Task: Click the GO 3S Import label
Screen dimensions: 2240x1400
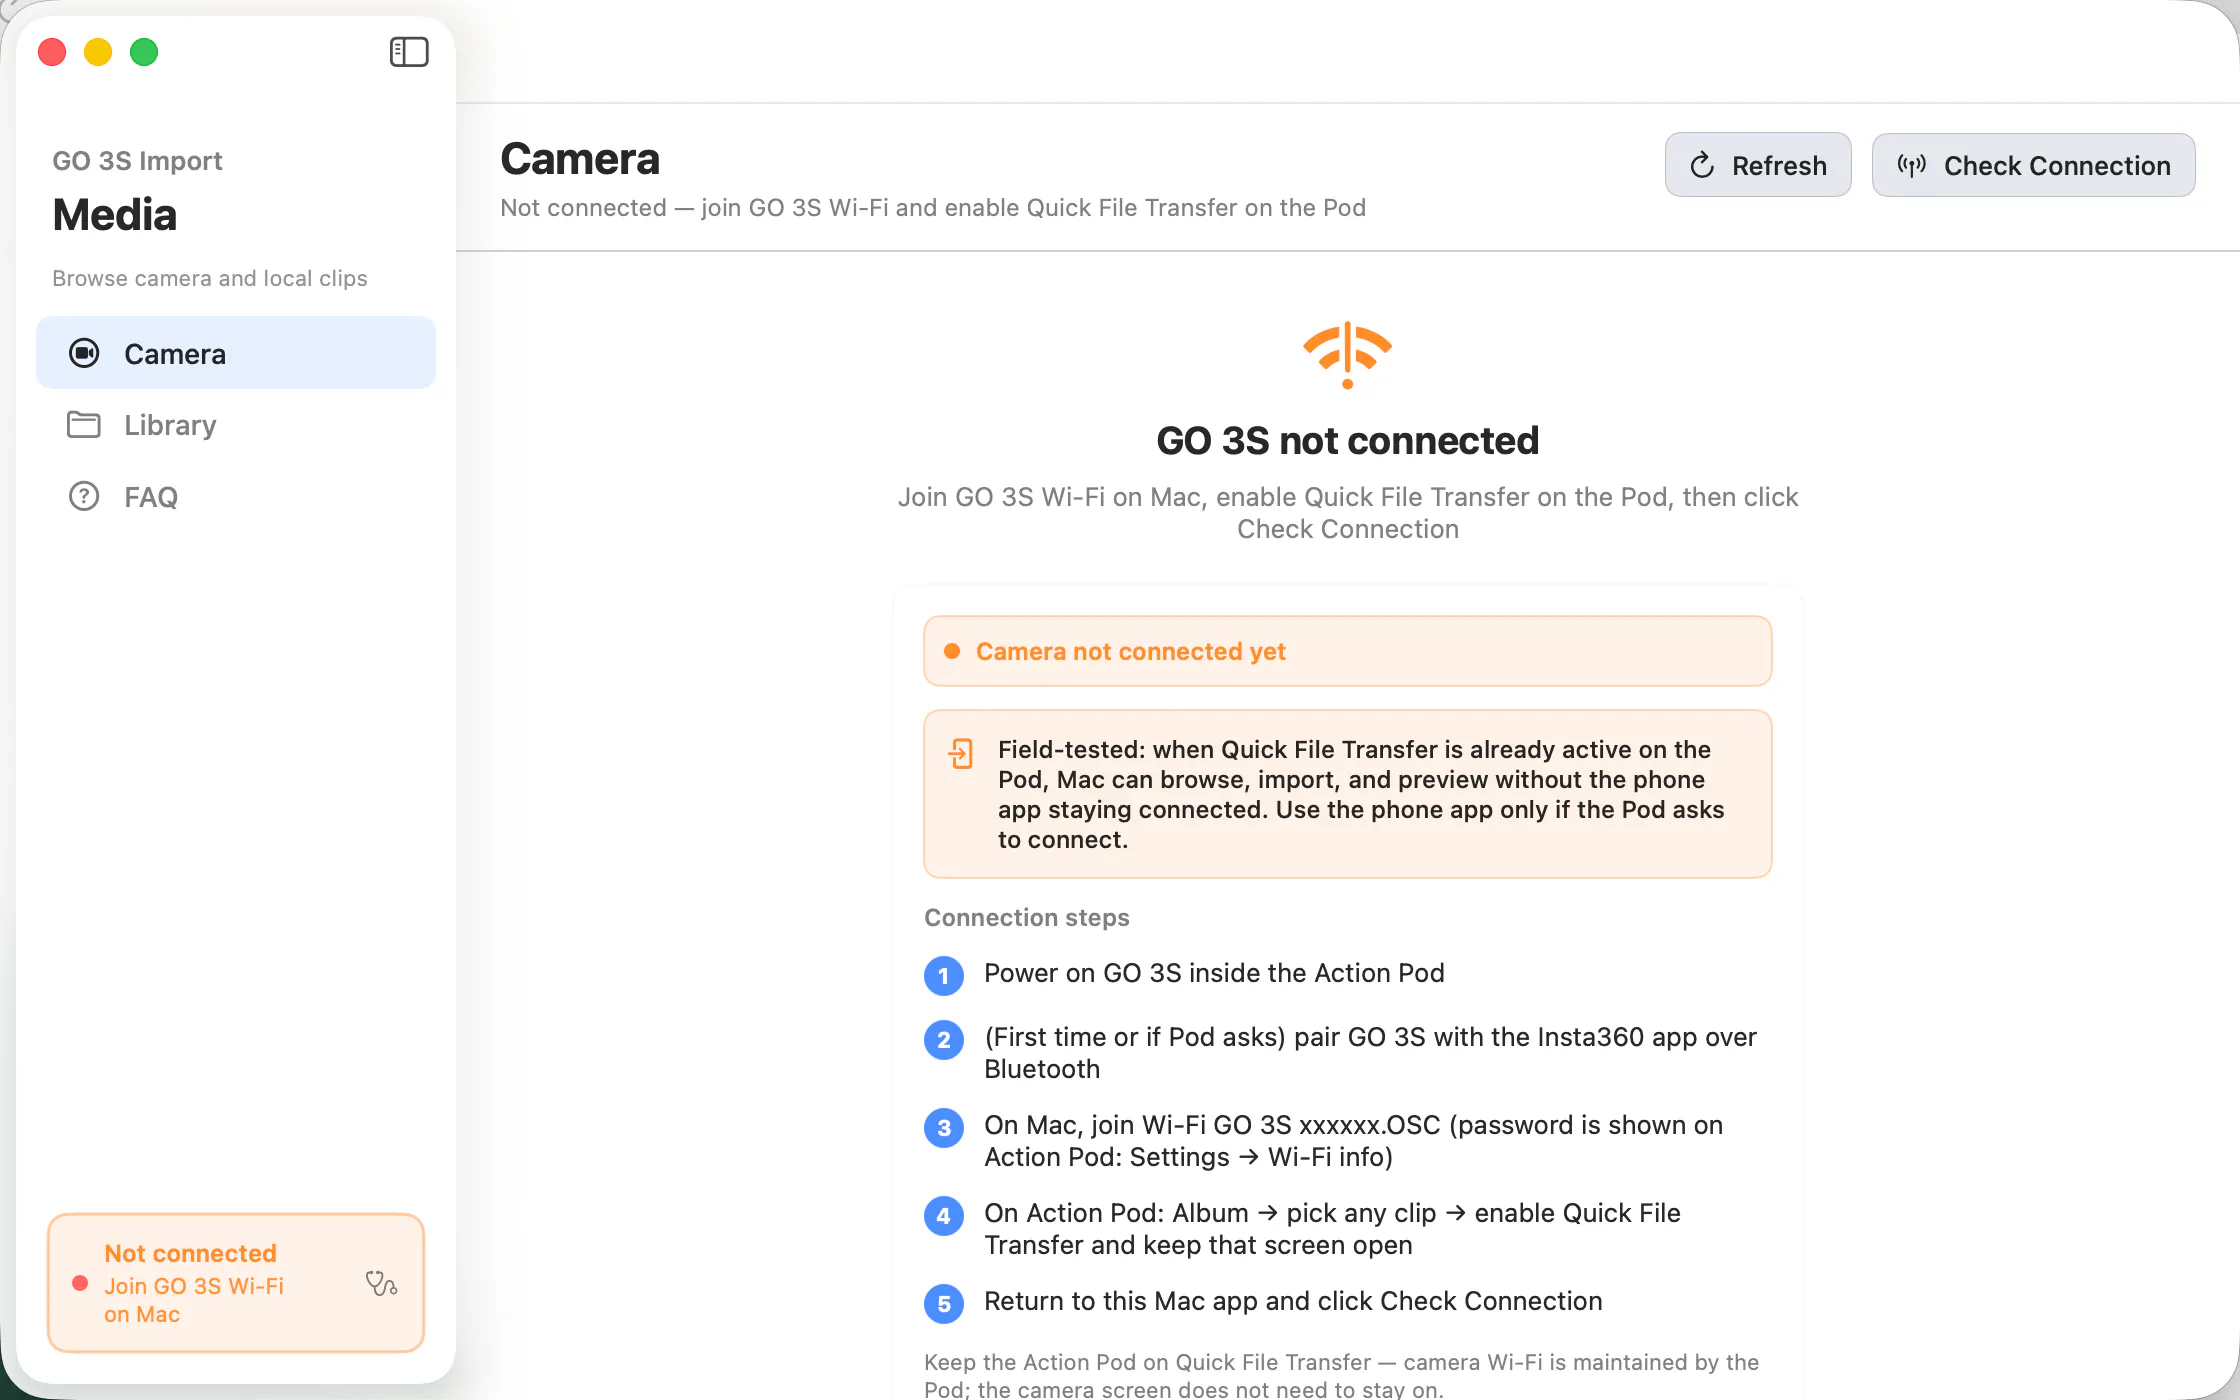Action: [137, 161]
